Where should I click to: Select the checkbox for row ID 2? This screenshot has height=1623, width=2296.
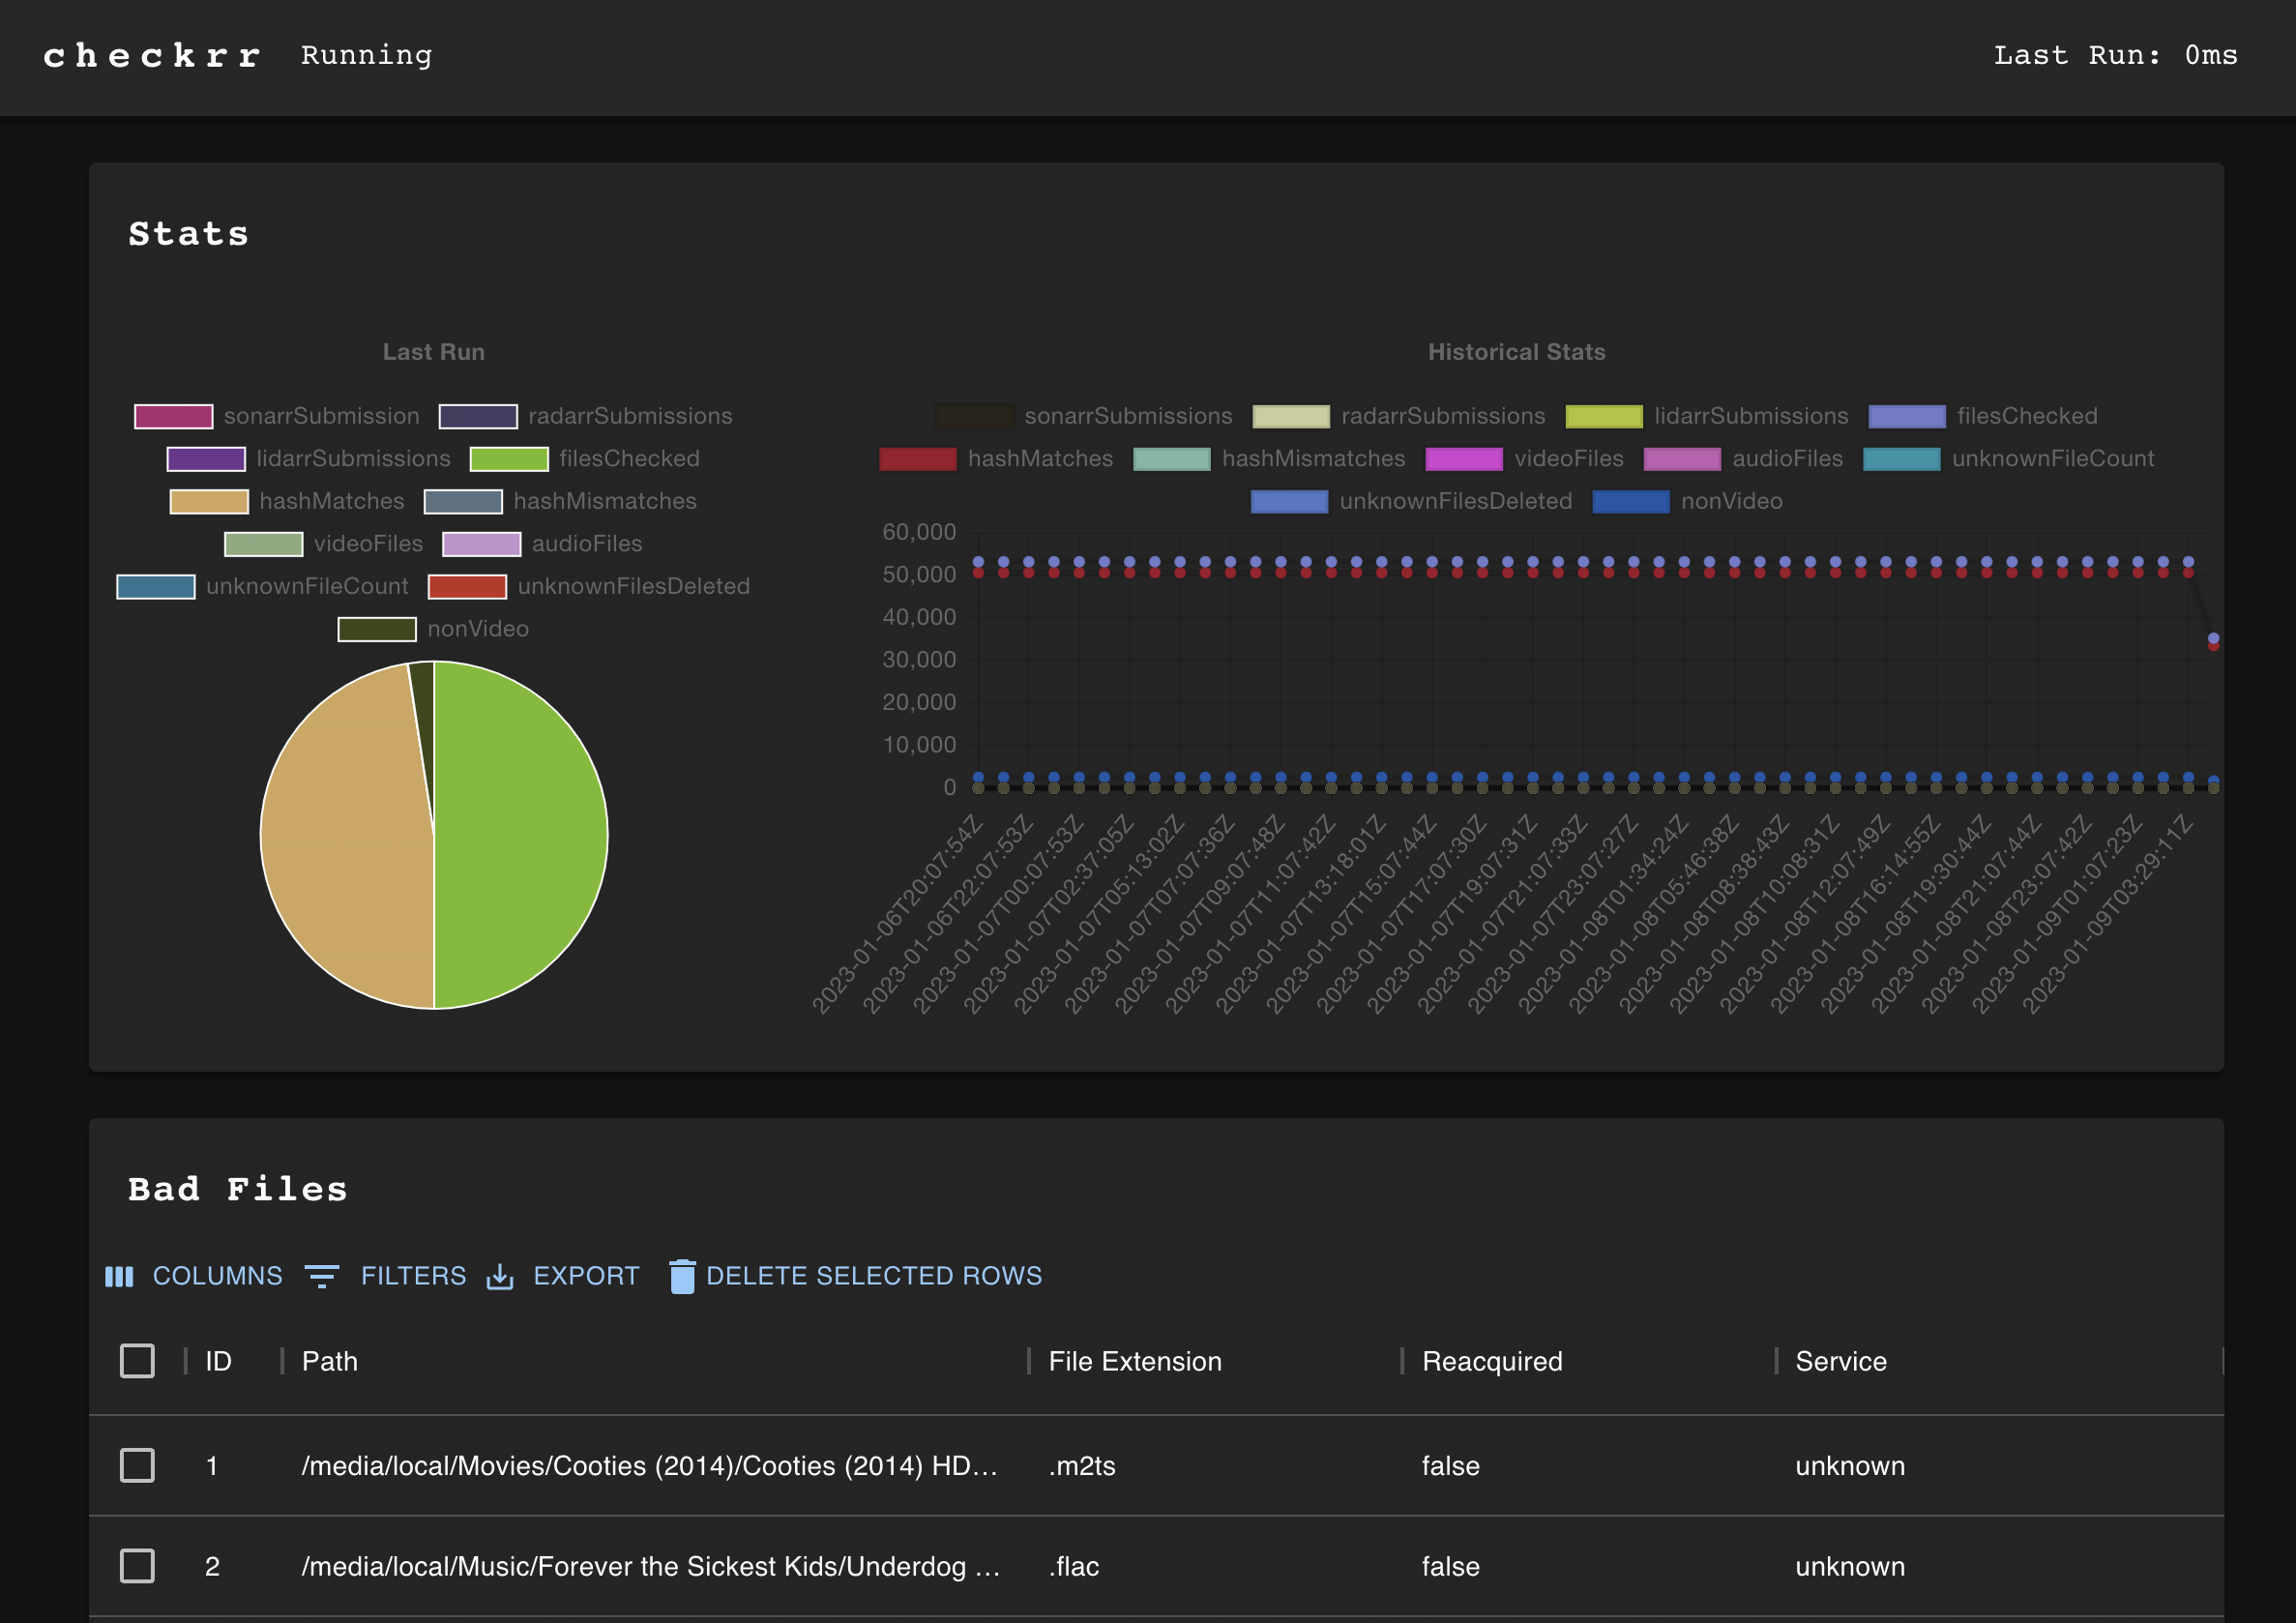click(x=137, y=1566)
